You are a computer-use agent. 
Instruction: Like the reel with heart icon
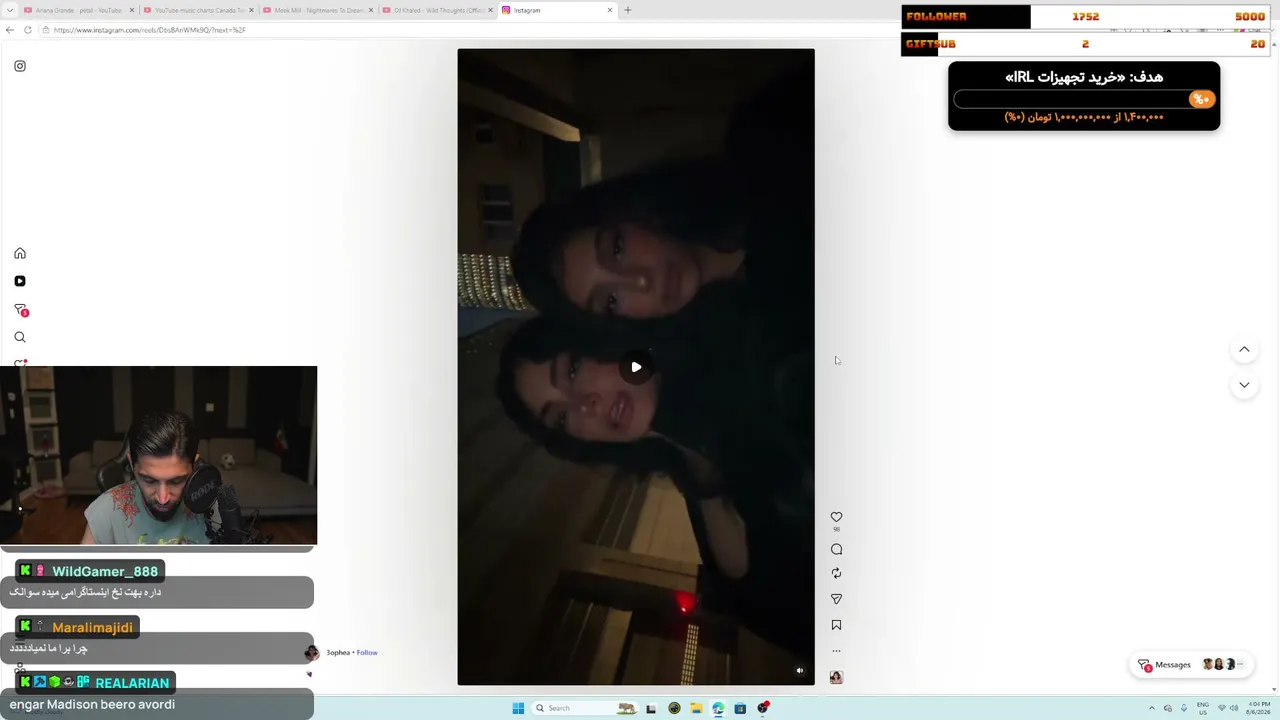(836, 517)
